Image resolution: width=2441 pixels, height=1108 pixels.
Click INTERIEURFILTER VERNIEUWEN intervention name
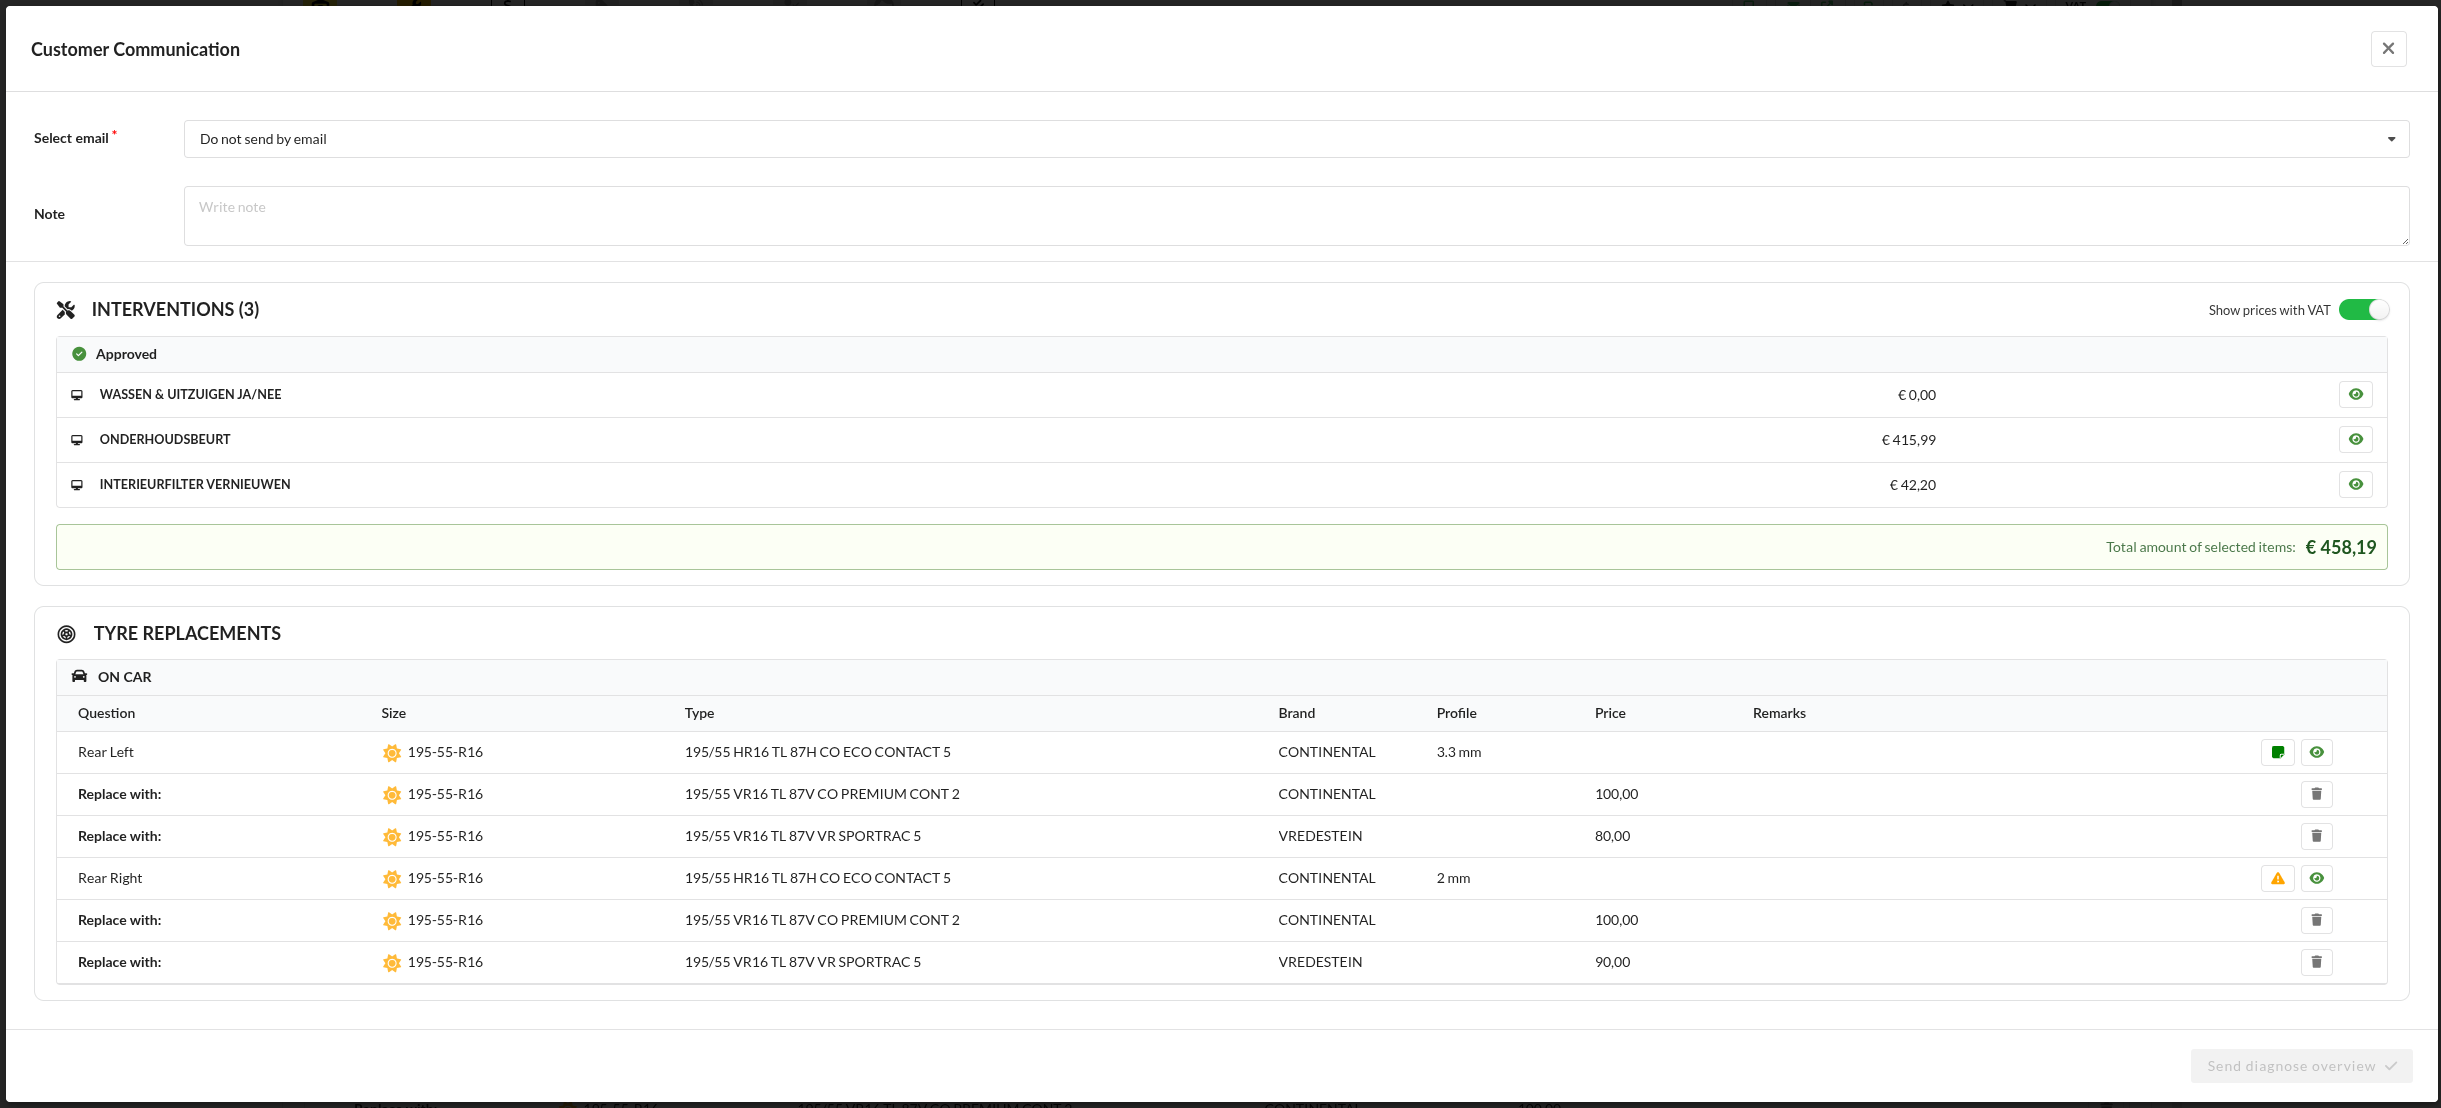195,484
